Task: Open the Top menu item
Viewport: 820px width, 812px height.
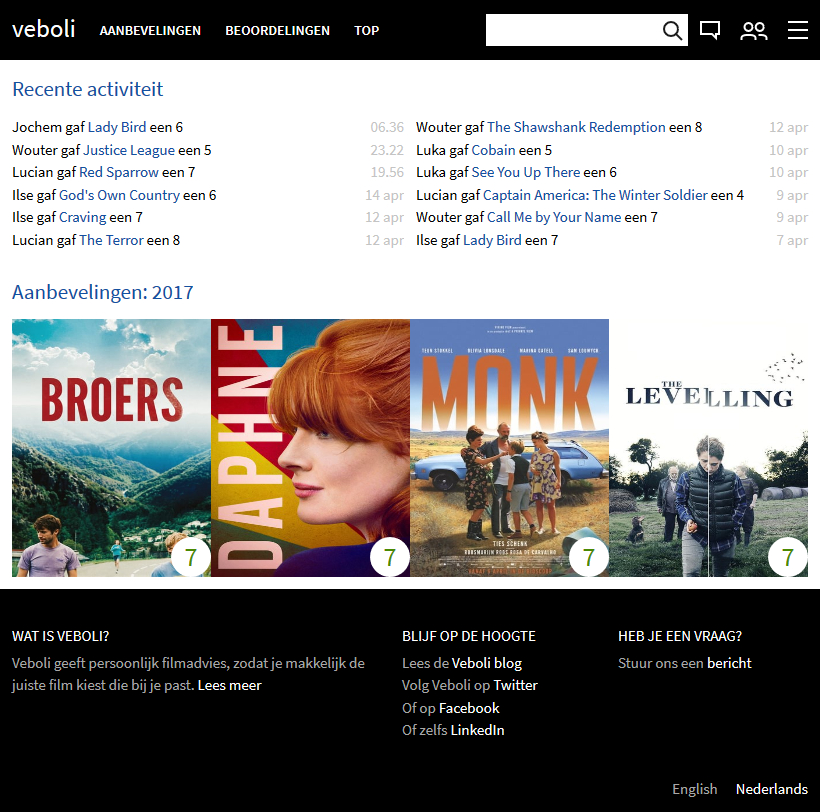Action: [x=367, y=31]
